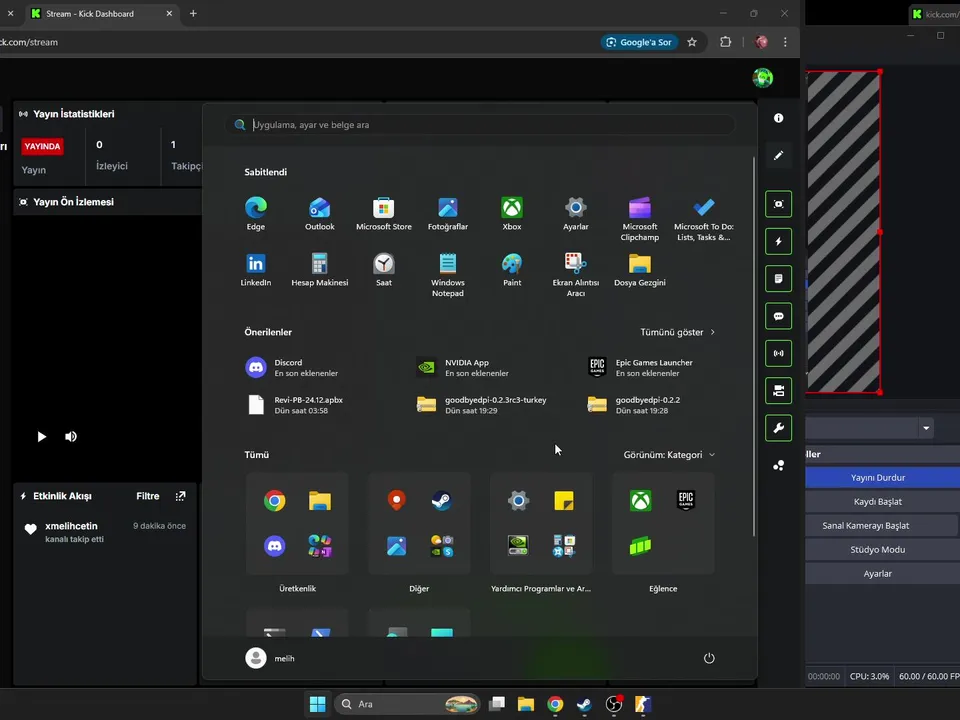Open recommended NVIDIA App
The height and width of the screenshot is (720, 960).
463,367
